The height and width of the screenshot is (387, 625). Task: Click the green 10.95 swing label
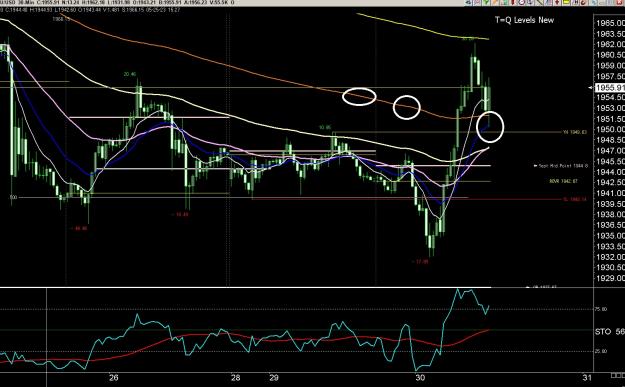pos(325,128)
